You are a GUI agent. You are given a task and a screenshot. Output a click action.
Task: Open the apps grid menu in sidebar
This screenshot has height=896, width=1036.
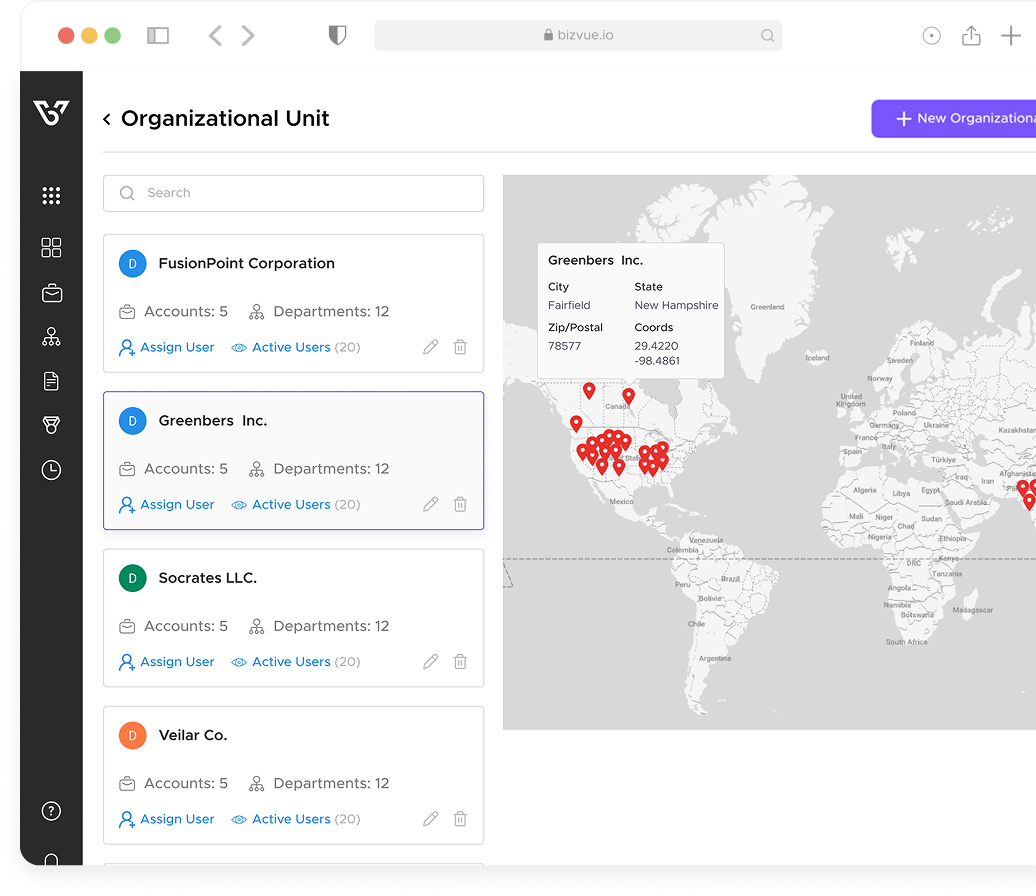[x=51, y=196]
